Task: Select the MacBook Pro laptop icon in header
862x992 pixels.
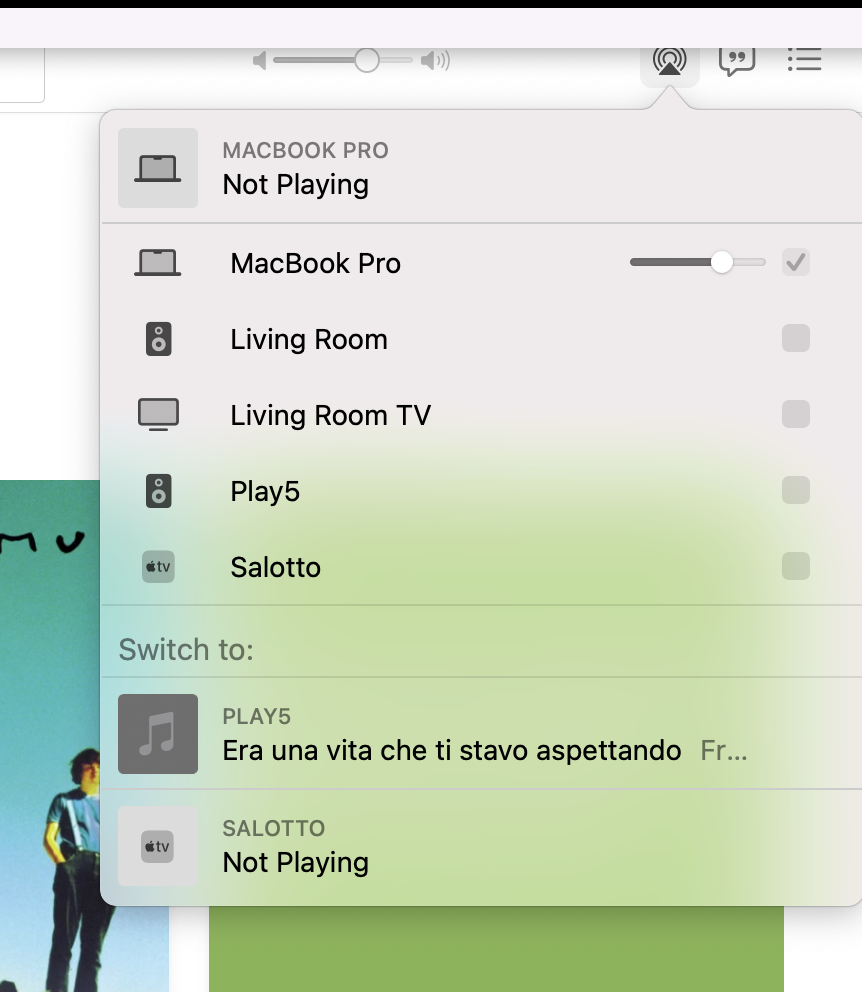Action: 158,168
